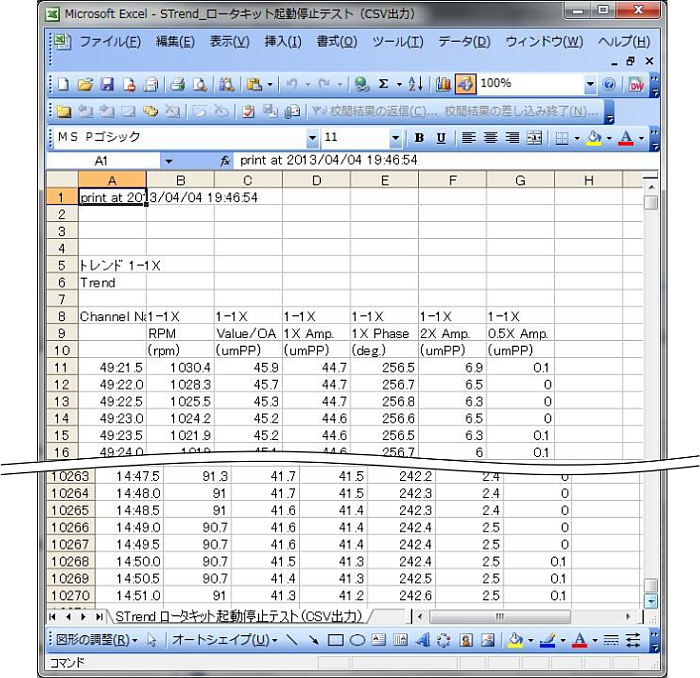
Task: Open the AutoSum functions dropdown arrow
Action: (x=399, y=84)
